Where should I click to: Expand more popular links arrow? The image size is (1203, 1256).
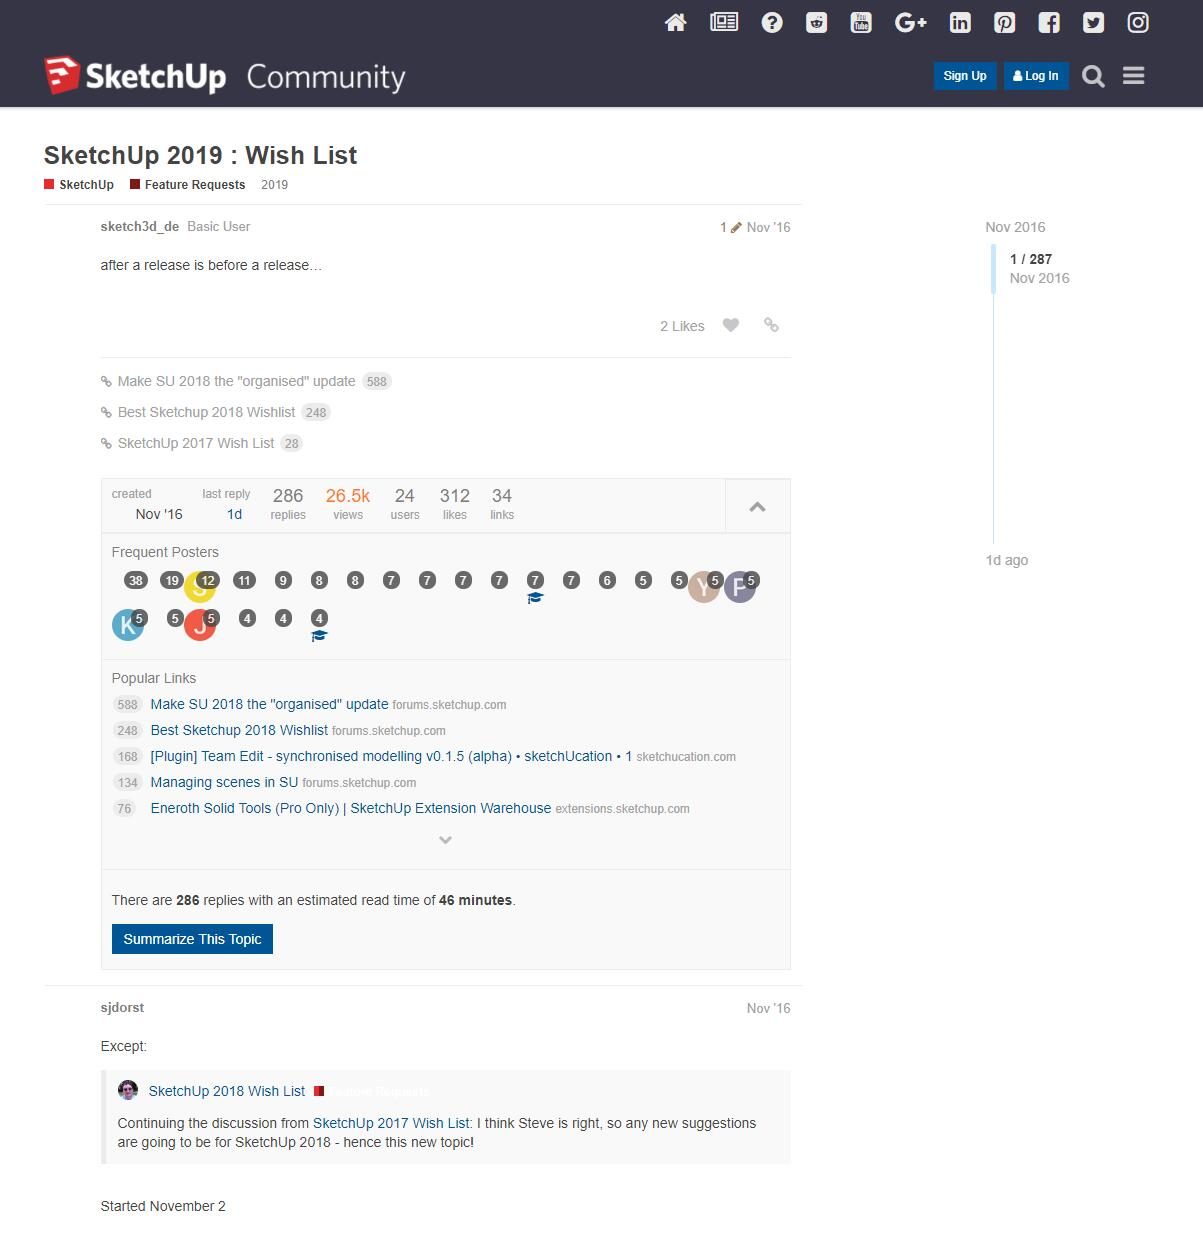(x=446, y=840)
